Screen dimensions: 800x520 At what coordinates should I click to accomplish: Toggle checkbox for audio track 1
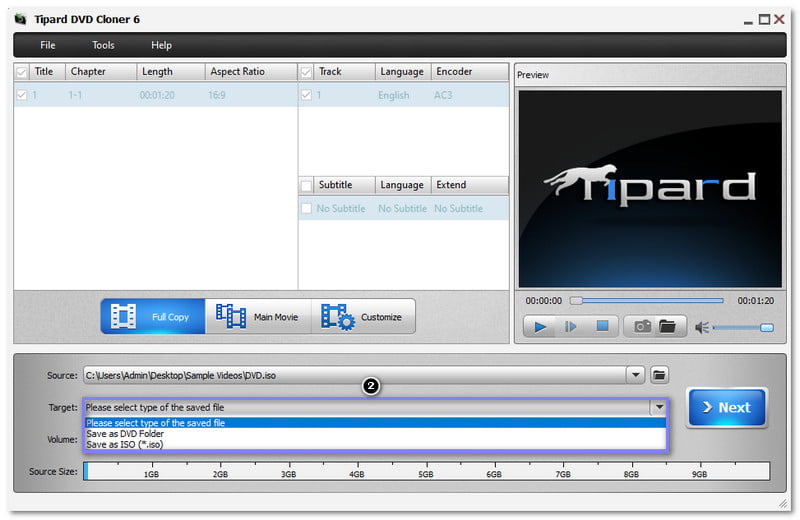click(306, 95)
